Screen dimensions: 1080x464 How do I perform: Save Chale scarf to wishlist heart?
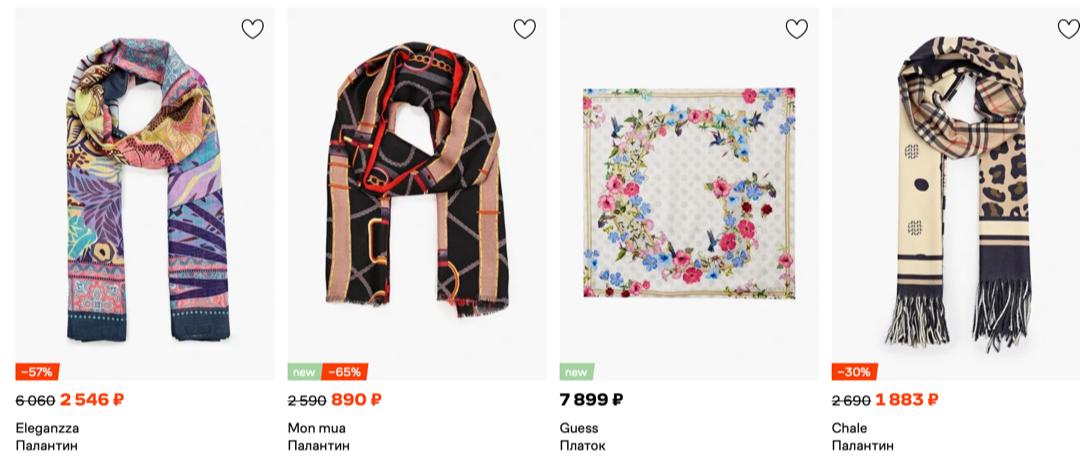coord(1068,29)
